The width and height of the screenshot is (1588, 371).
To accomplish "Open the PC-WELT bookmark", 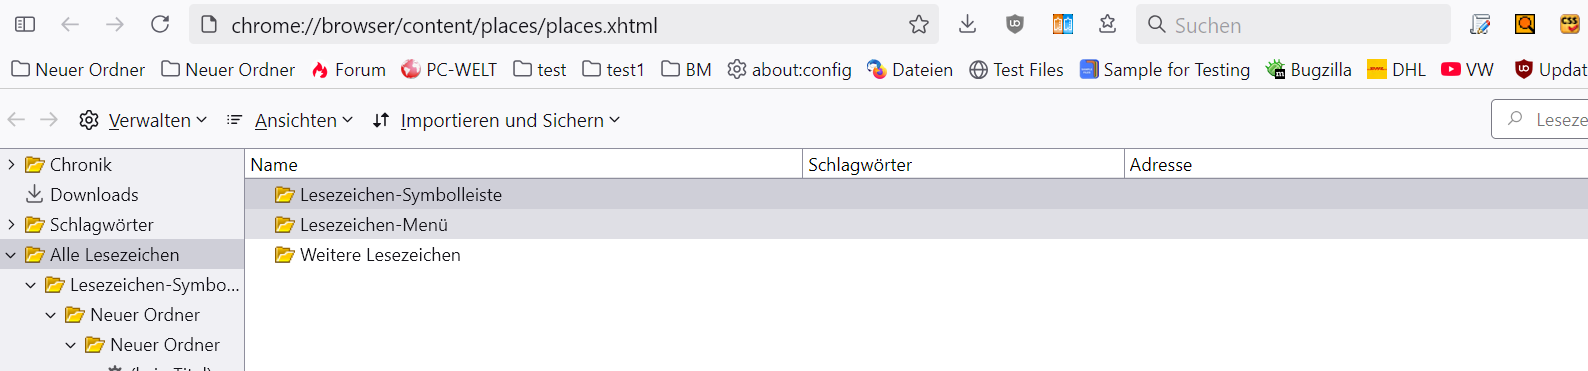I will [x=449, y=69].
